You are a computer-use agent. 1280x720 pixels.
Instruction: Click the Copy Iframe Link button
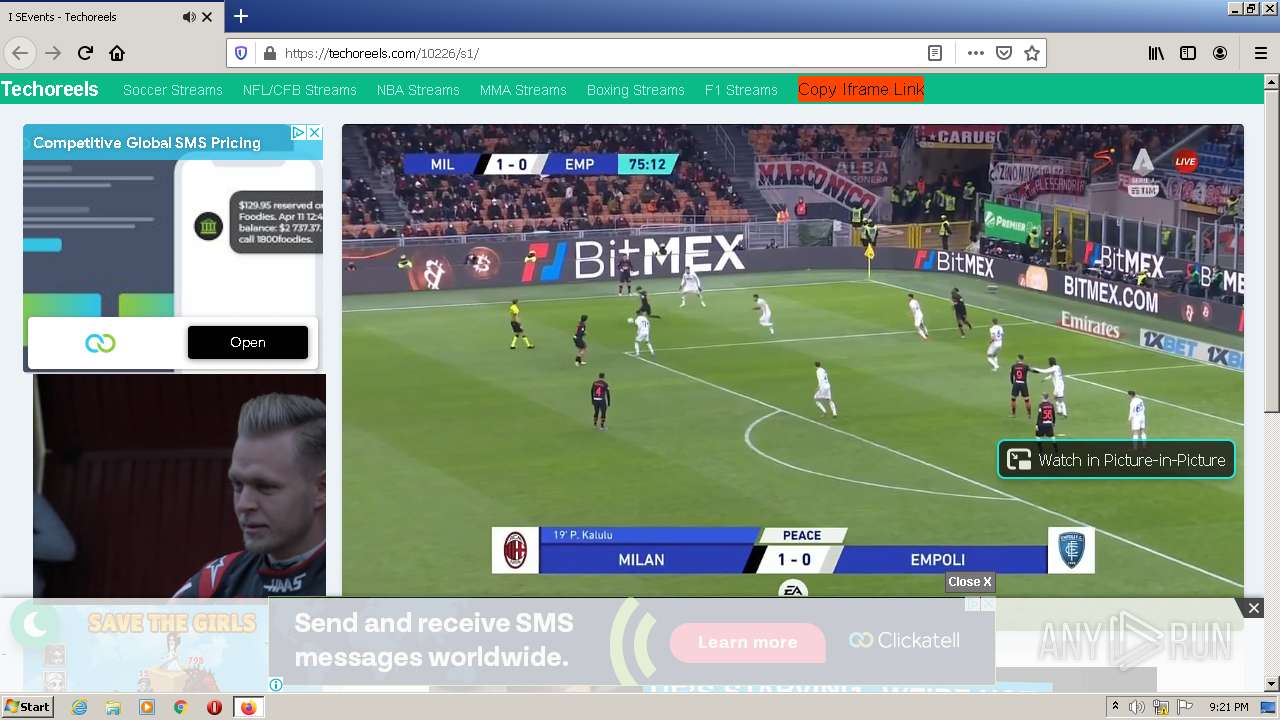pyautogui.click(x=861, y=89)
